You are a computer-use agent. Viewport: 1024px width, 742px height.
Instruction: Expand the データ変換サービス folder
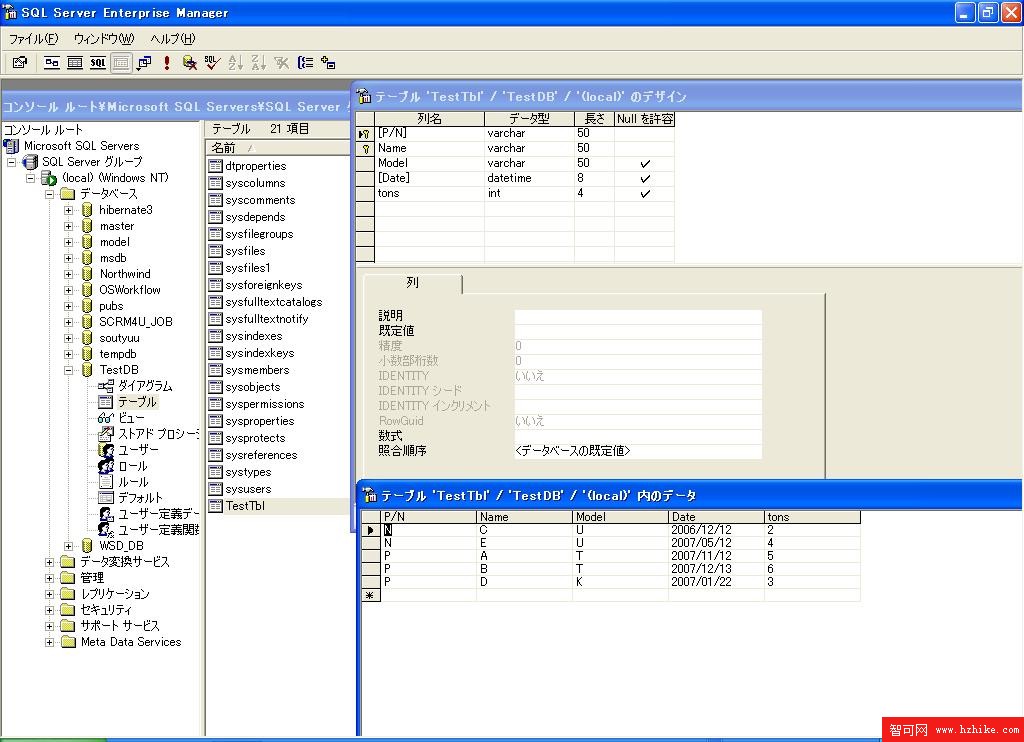[x=50, y=562]
